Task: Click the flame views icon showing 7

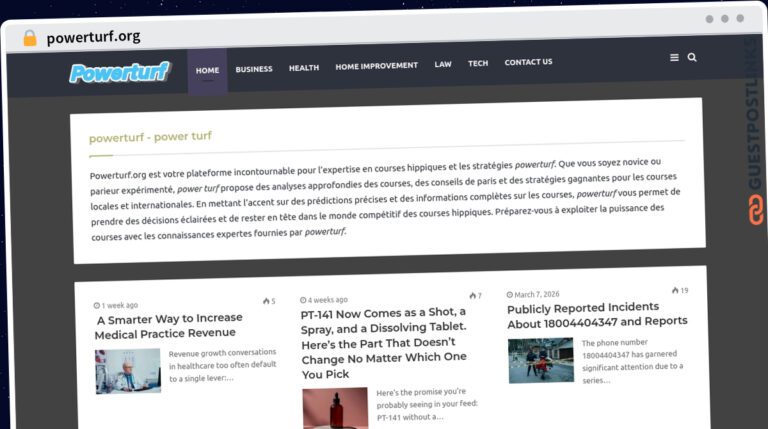Action: [472, 295]
